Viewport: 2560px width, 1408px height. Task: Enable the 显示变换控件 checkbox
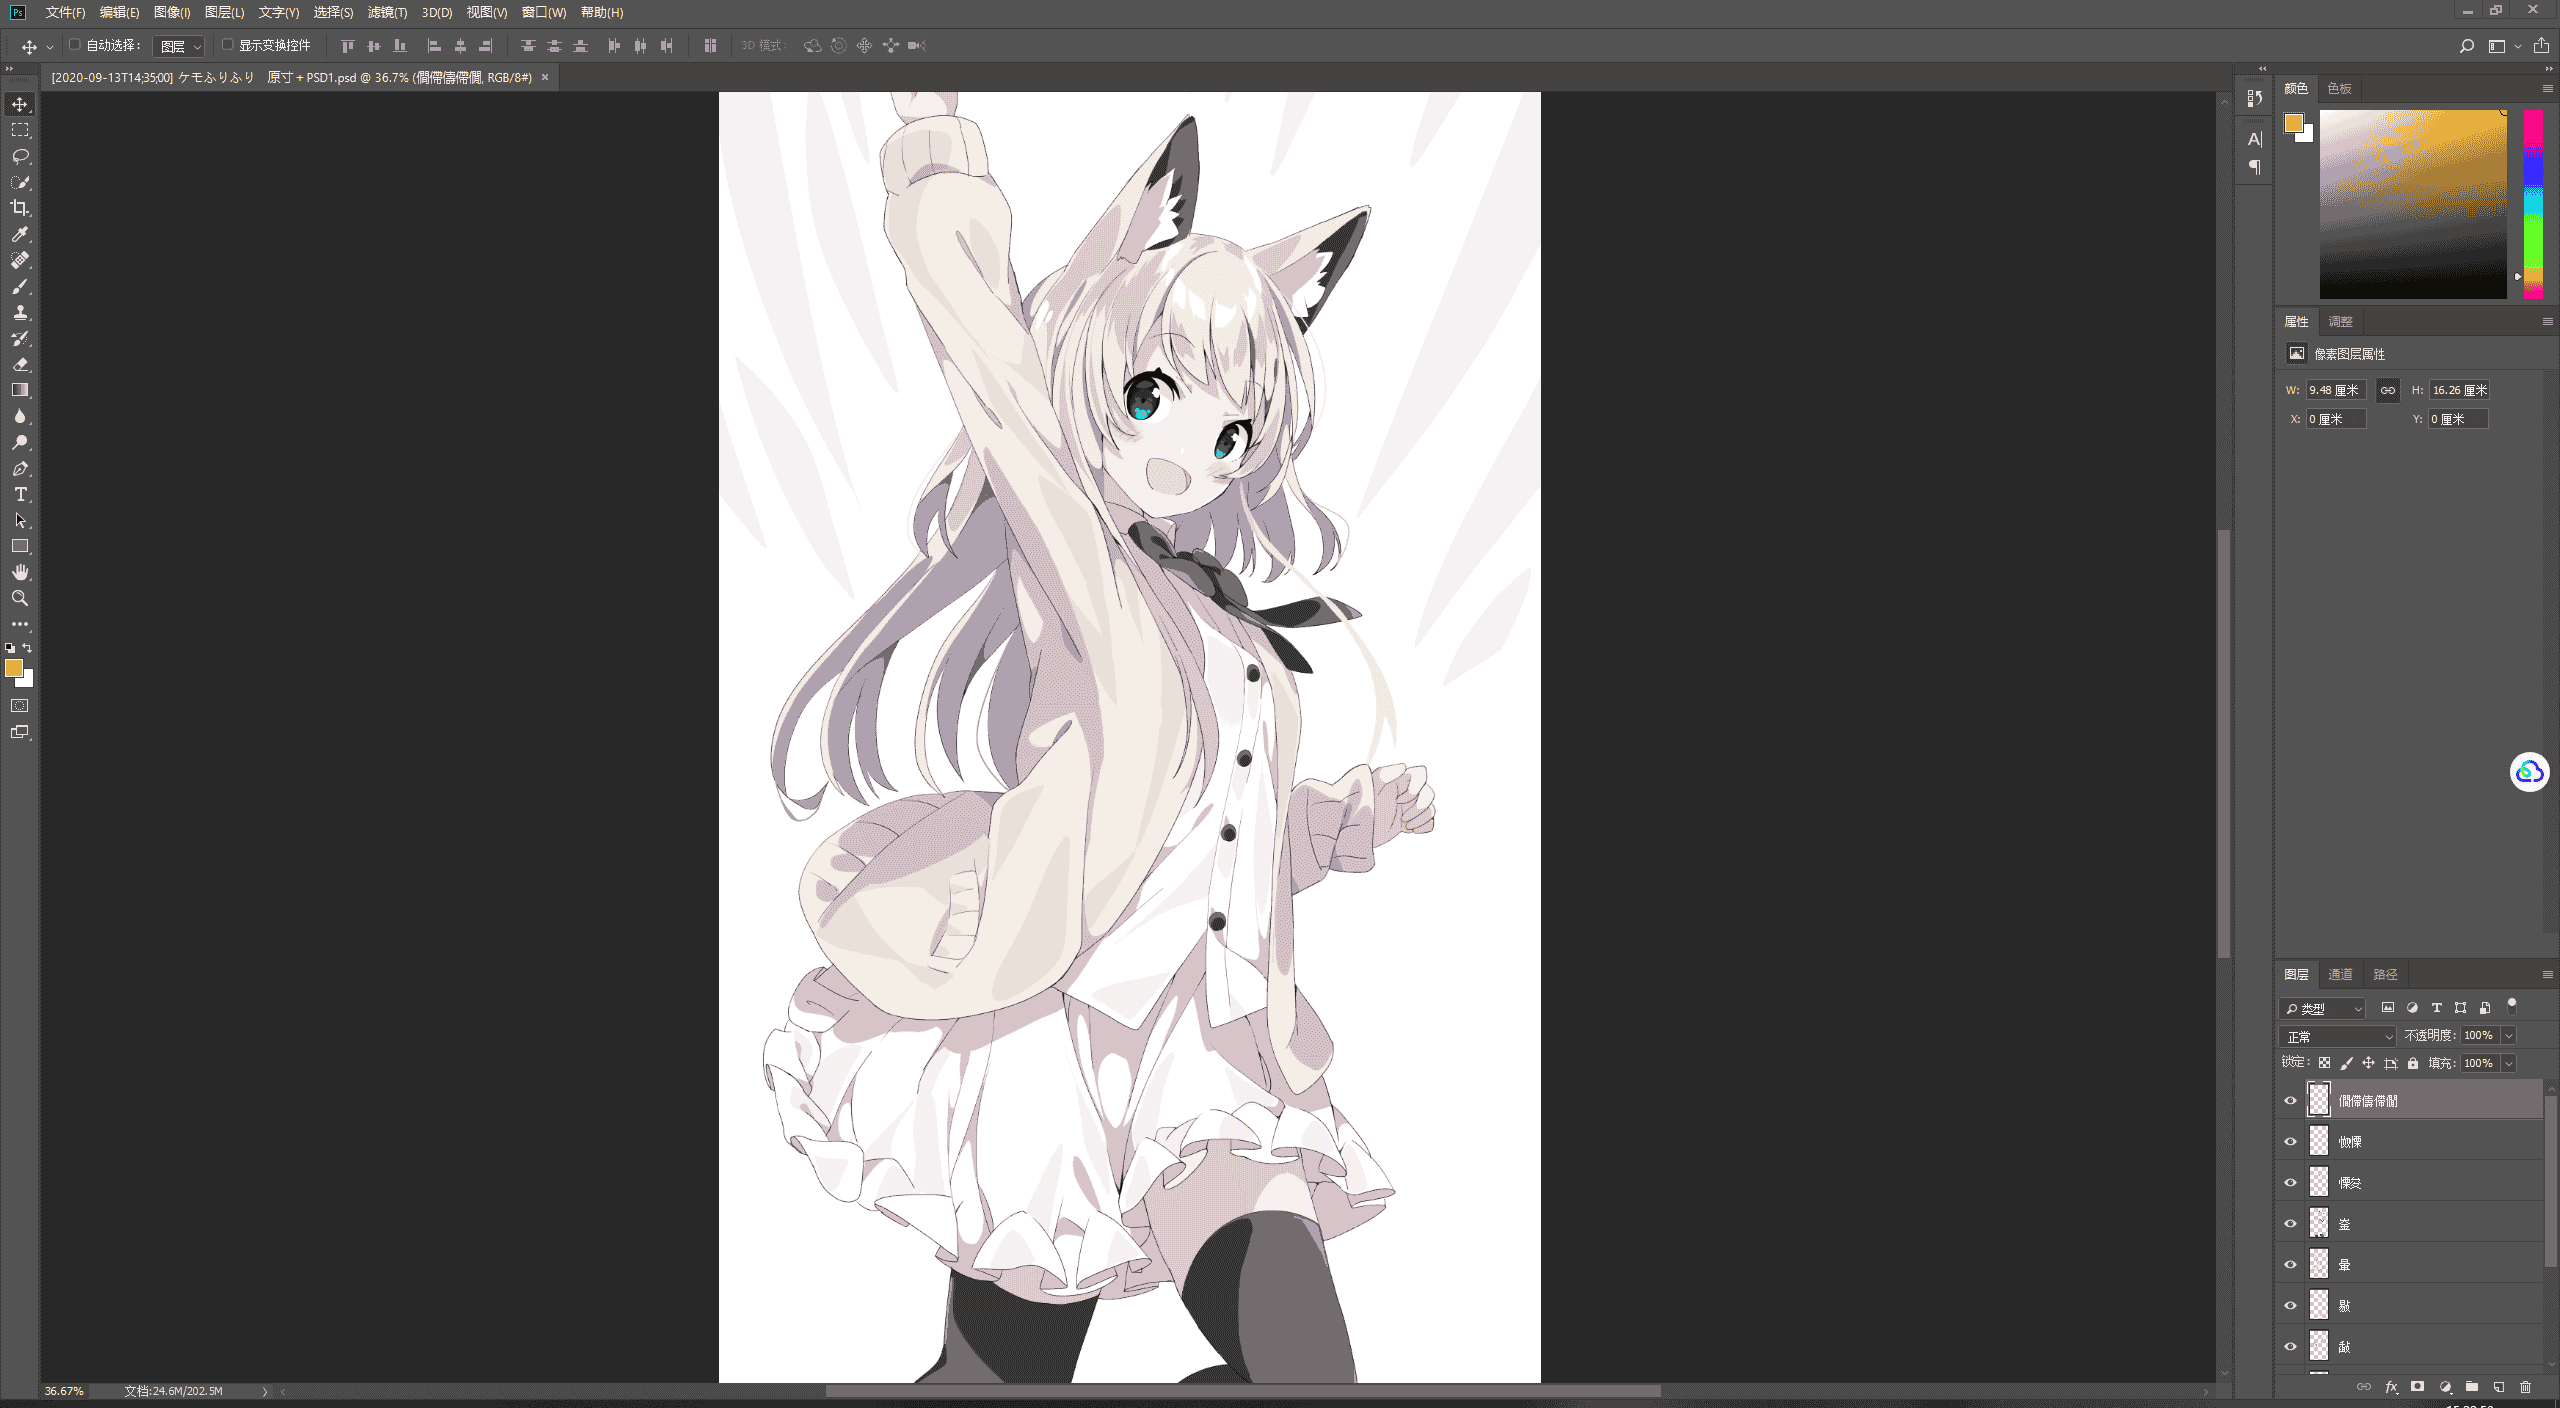227,45
